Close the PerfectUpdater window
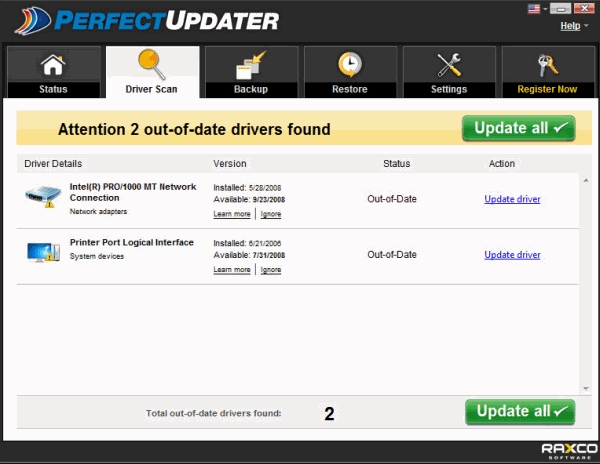This screenshot has width=600, height=464. 584,8
